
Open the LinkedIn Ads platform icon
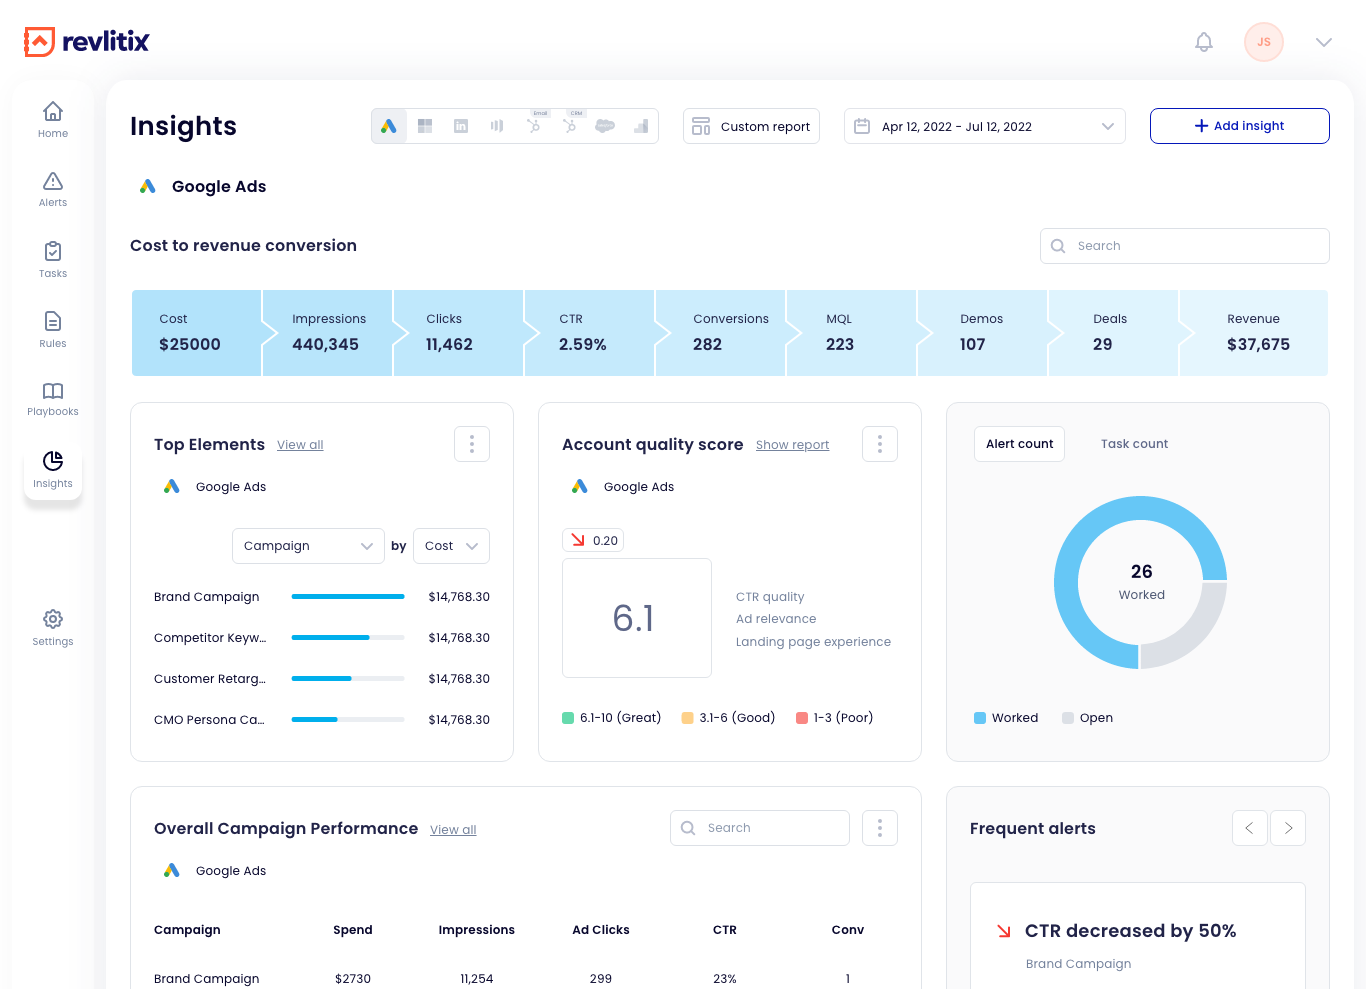click(x=460, y=126)
